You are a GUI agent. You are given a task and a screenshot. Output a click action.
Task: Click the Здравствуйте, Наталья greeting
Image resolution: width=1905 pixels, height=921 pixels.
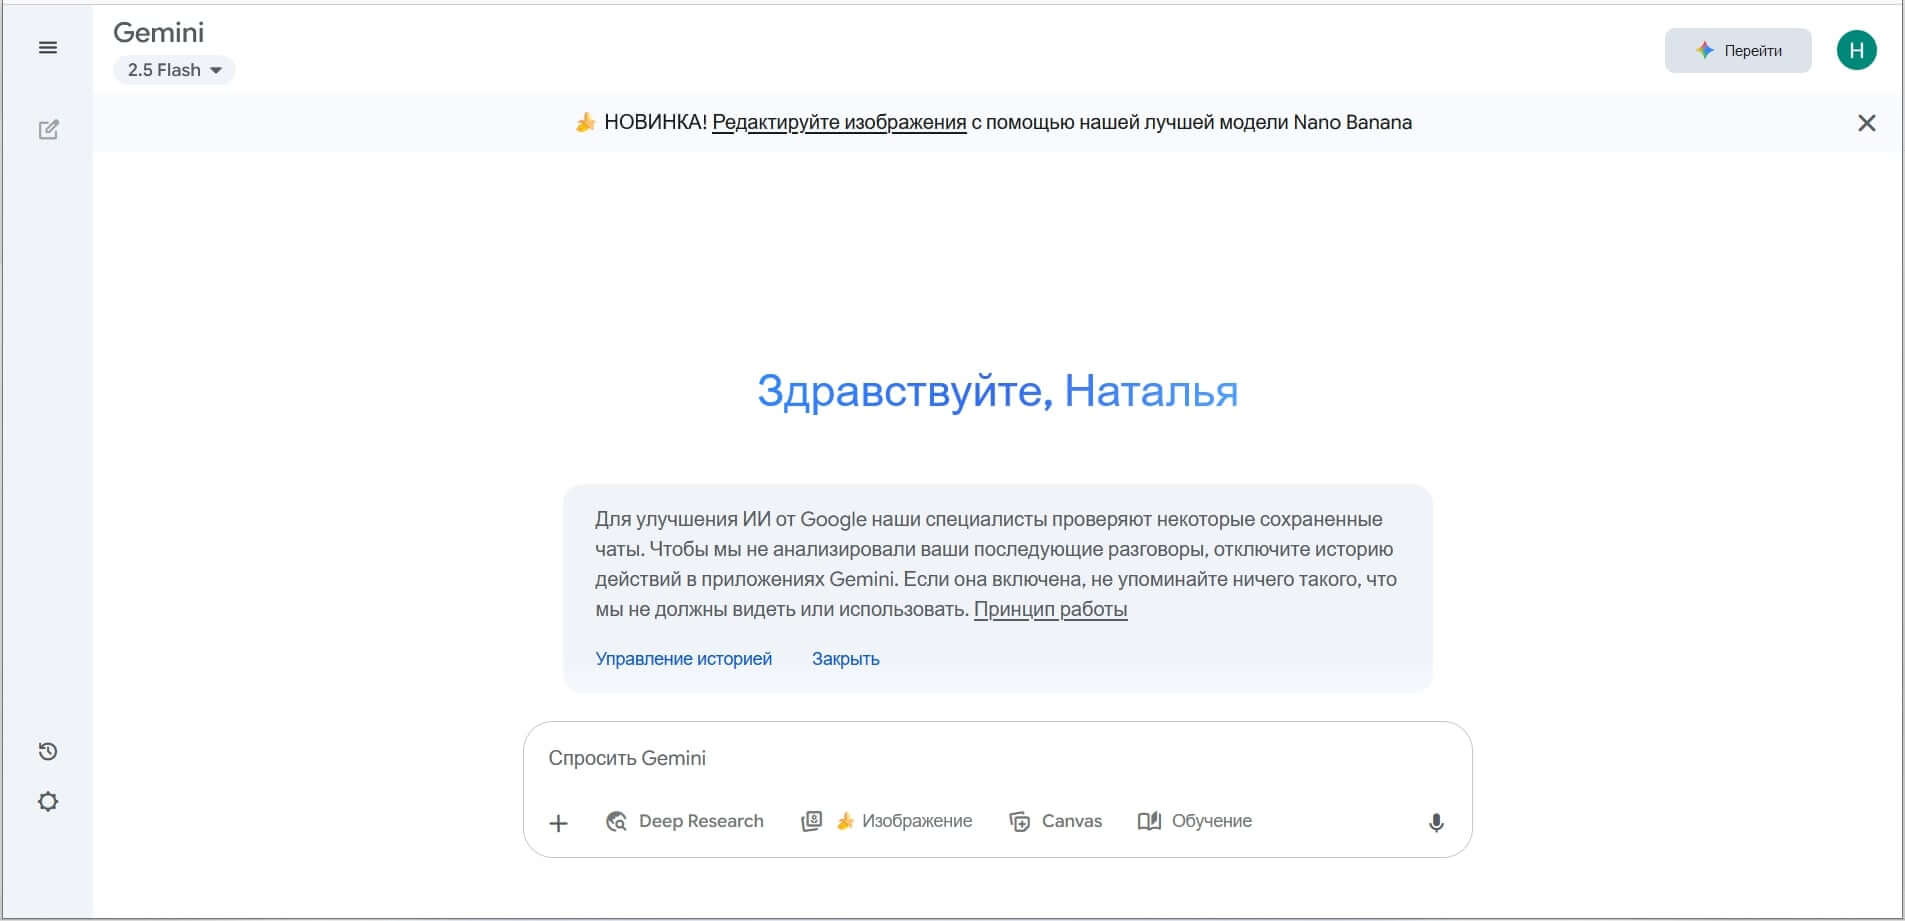[x=997, y=391]
